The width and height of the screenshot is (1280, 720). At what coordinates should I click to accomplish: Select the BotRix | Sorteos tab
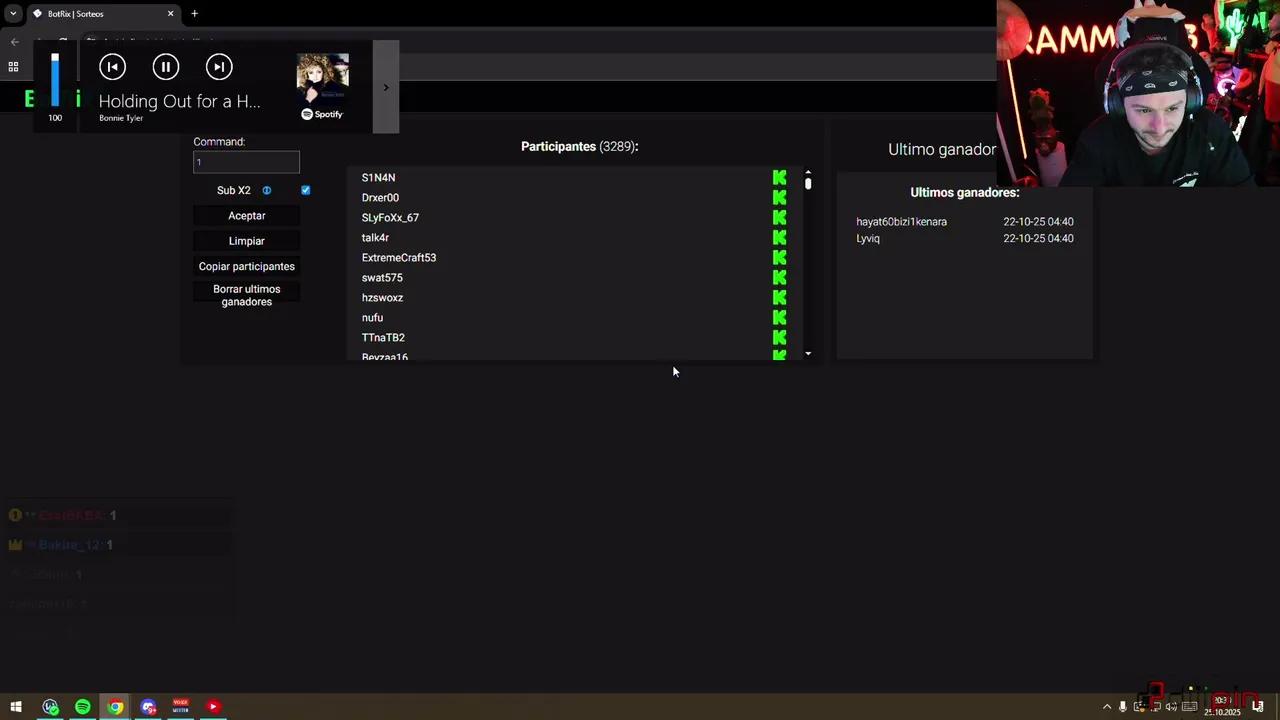pyautogui.click(x=98, y=14)
